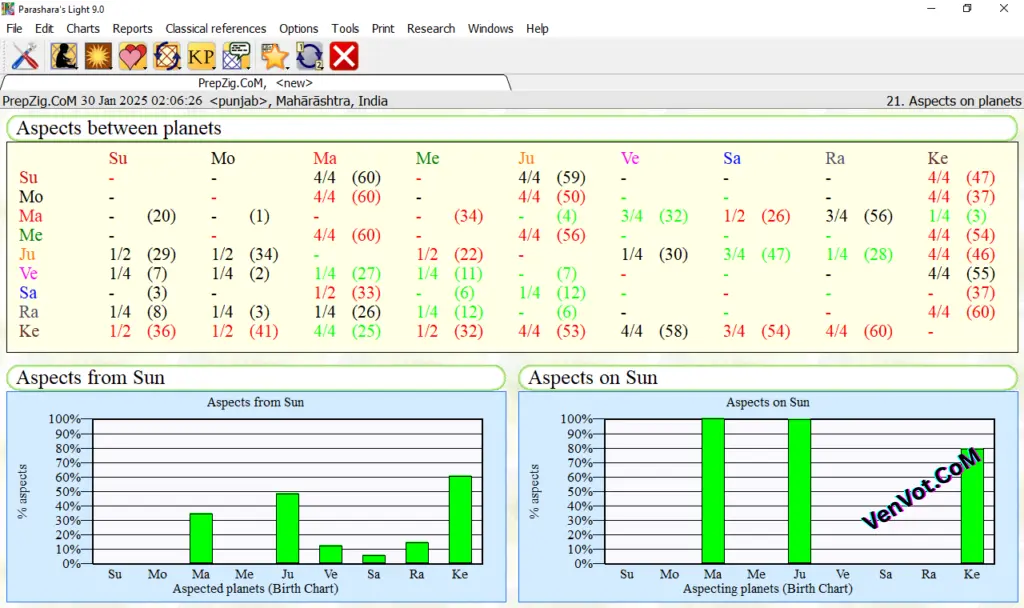The image size is (1024, 608).
Task: Open the Print menu
Action: (x=383, y=29)
